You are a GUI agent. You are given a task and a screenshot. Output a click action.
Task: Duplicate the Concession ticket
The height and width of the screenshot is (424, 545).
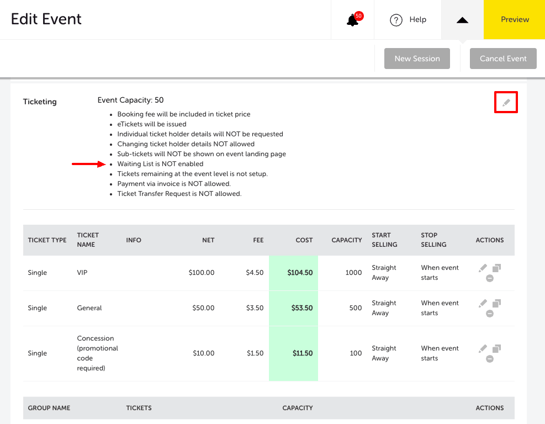pos(497,349)
